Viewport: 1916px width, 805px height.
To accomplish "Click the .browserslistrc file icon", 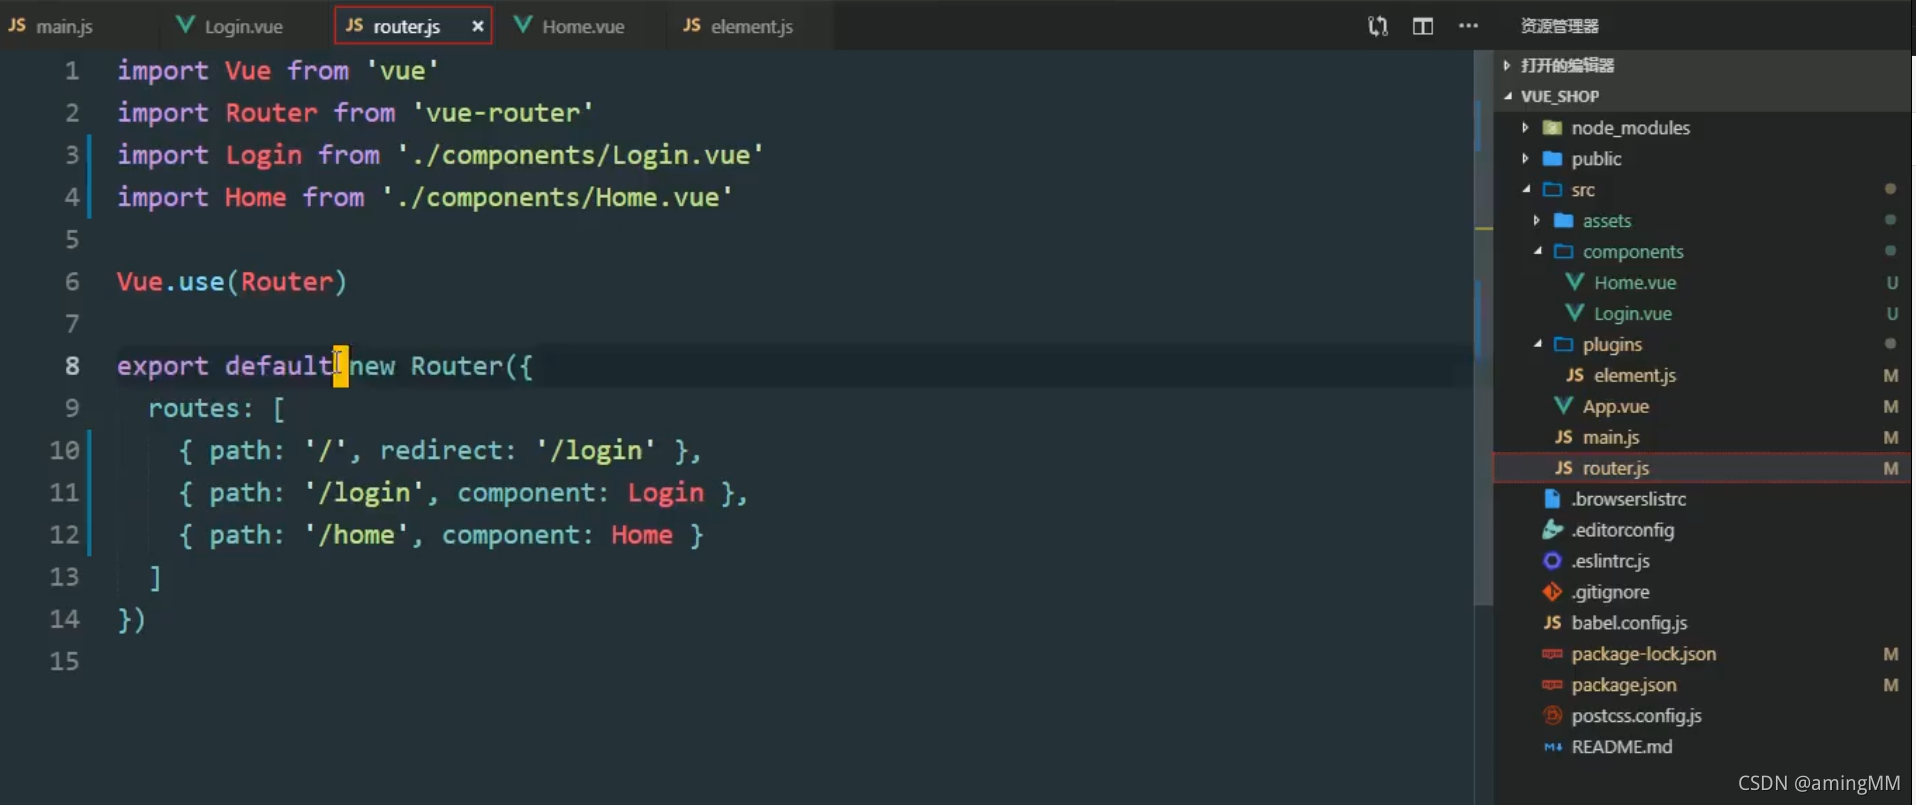I will [1552, 499].
